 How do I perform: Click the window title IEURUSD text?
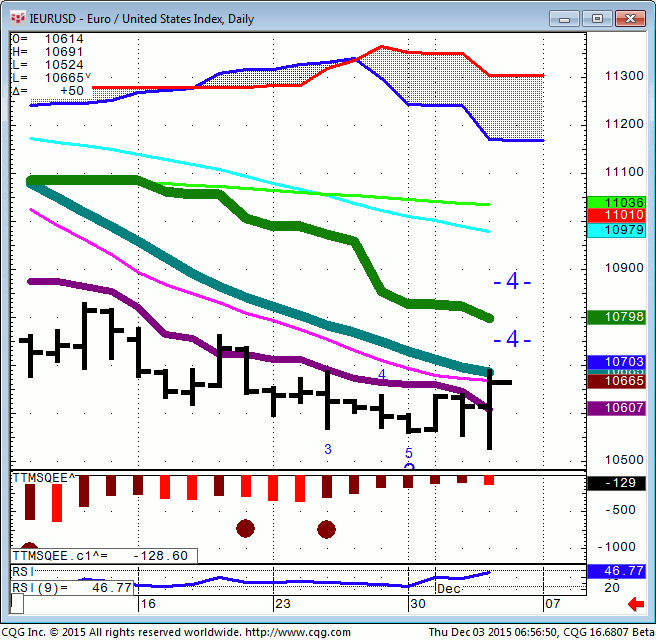pyautogui.click(x=52, y=19)
